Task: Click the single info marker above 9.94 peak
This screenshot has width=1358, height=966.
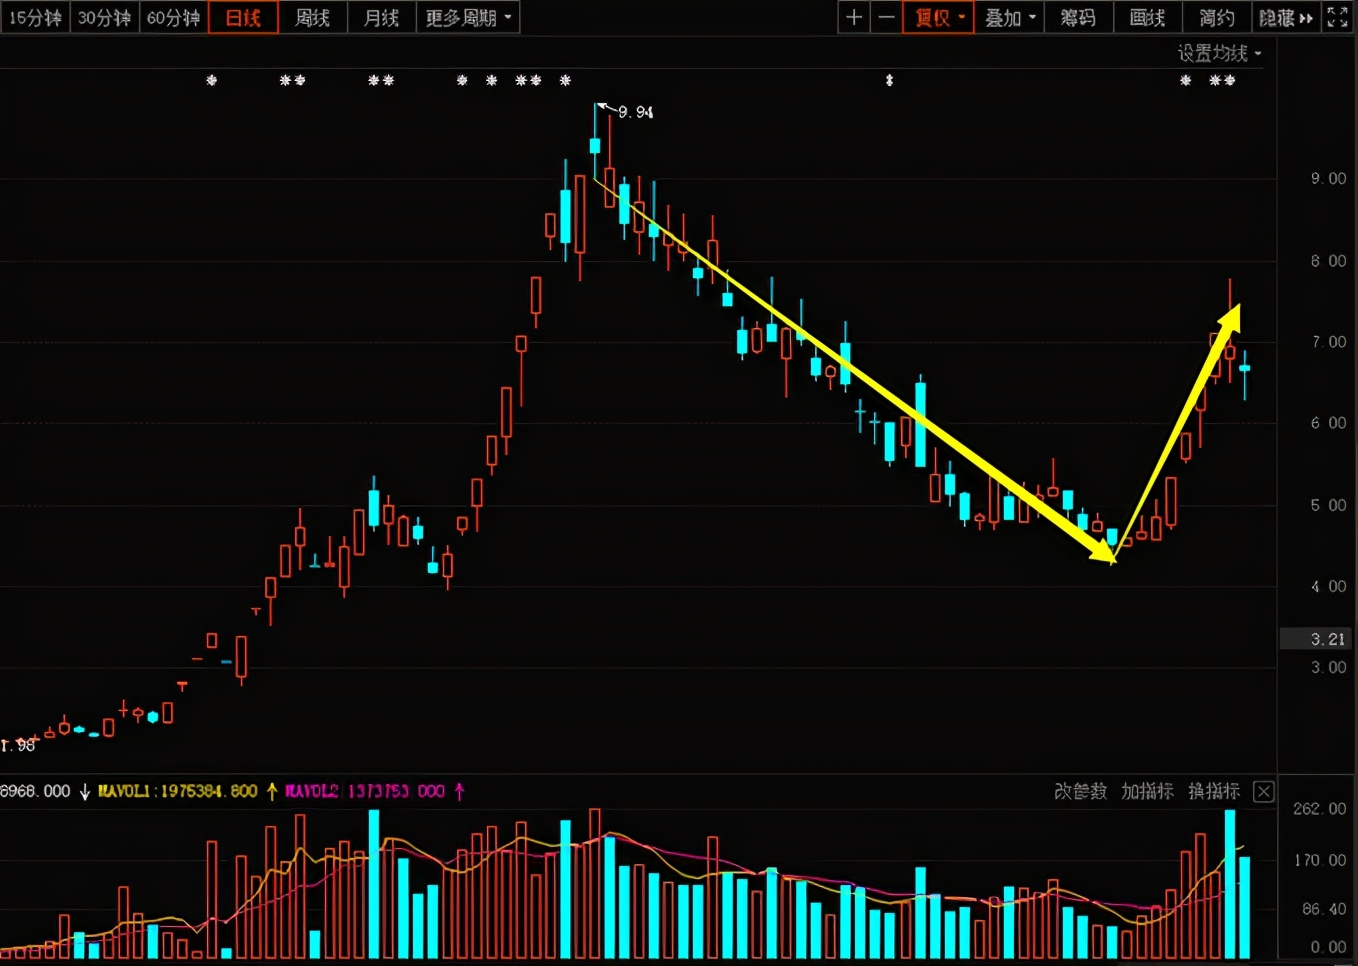Action: coord(566,81)
